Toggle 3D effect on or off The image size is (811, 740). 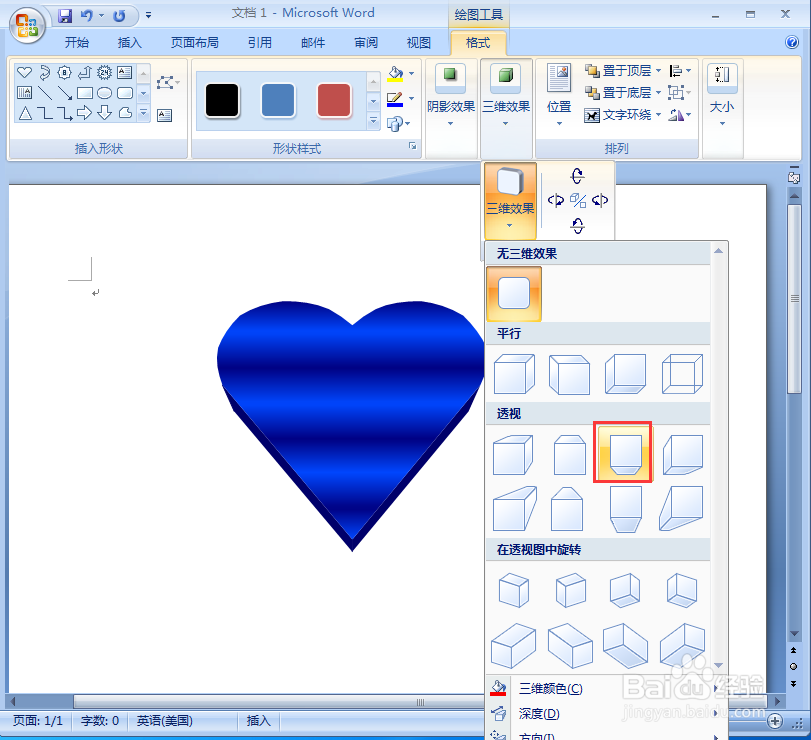click(x=578, y=200)
